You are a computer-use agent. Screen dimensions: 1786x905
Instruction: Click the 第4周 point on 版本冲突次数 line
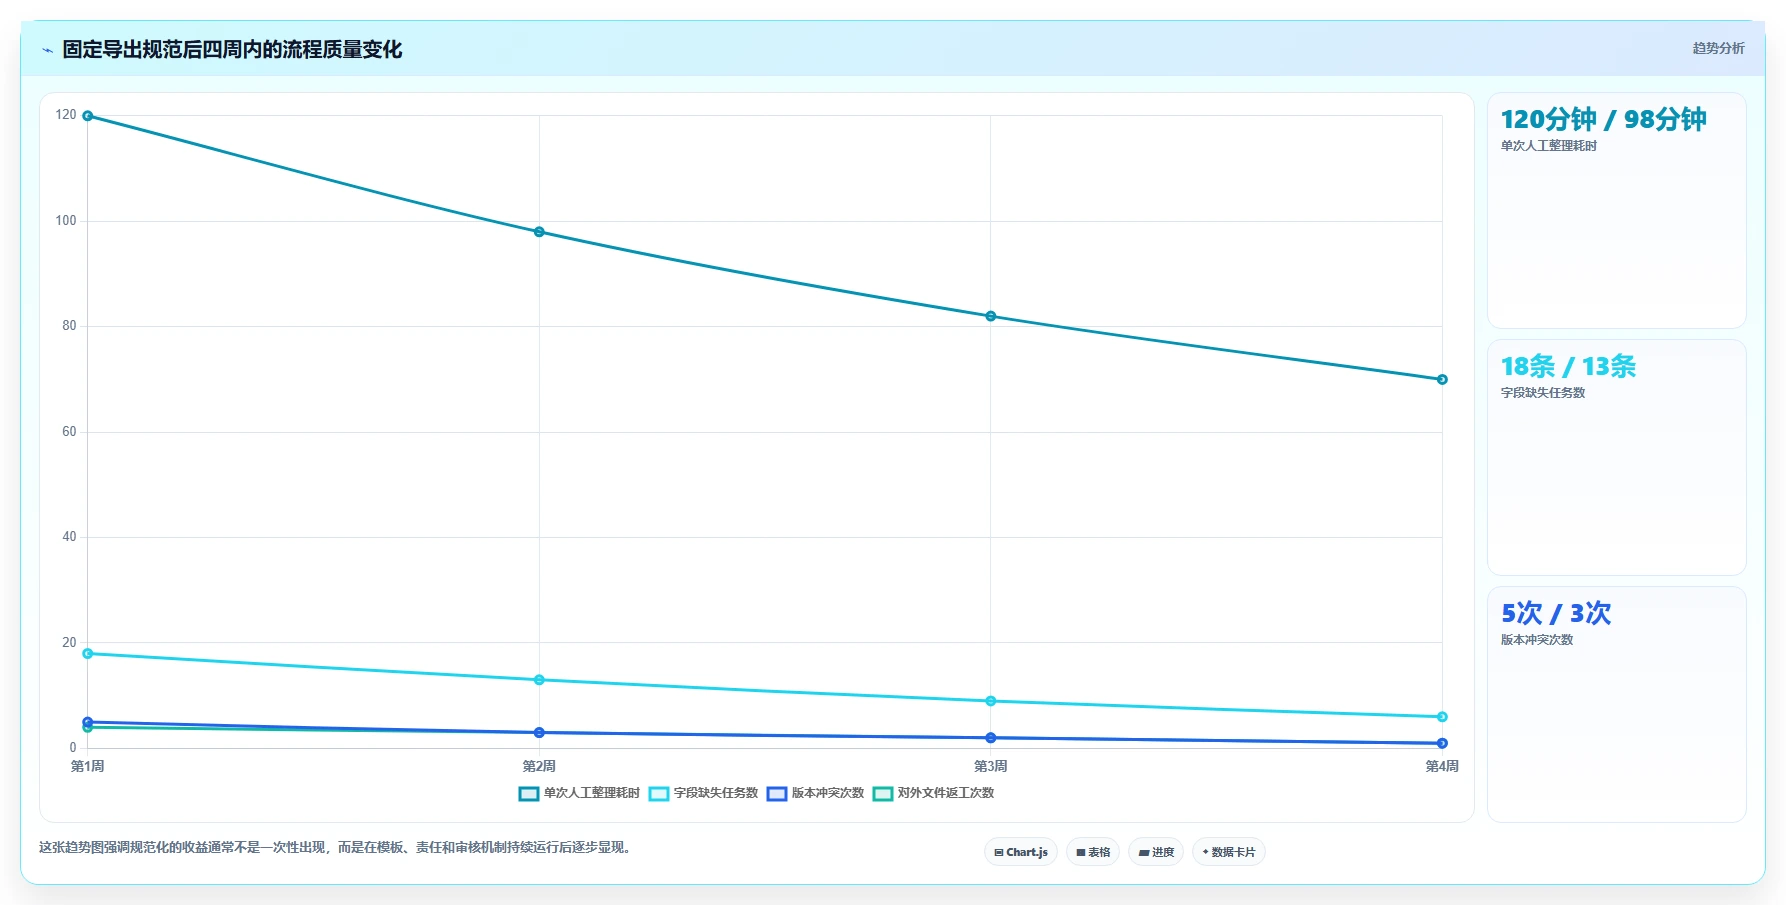click(x=1442, y=743)
